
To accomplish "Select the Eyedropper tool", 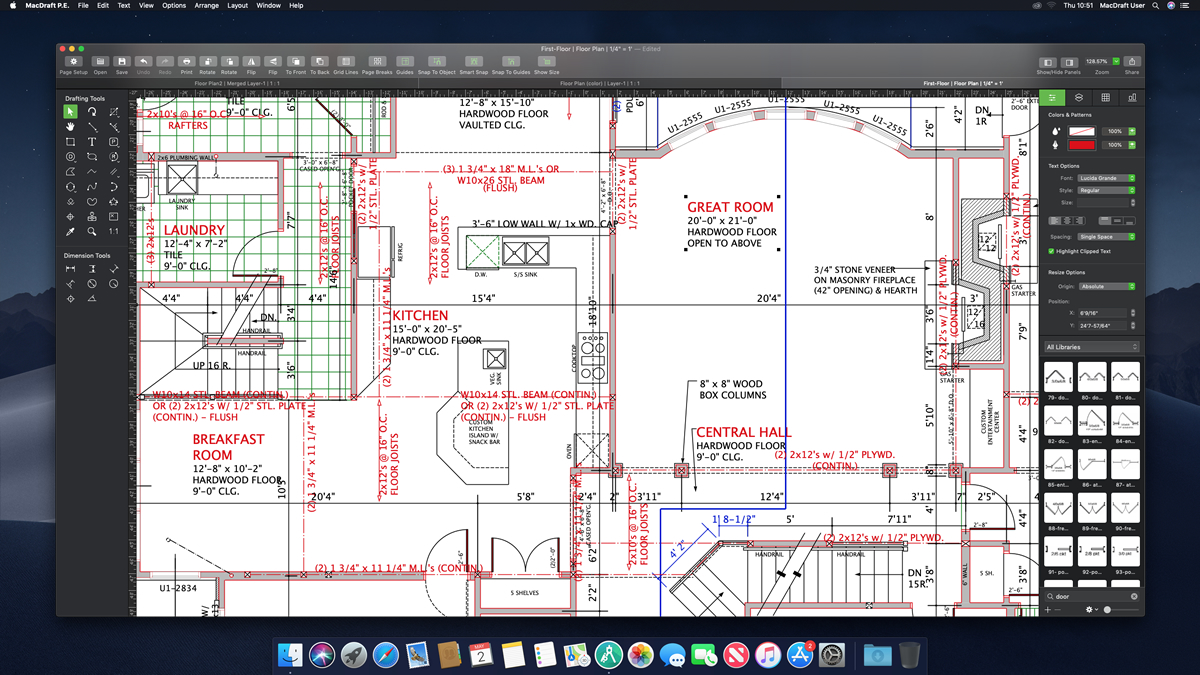I will point(68,230).
